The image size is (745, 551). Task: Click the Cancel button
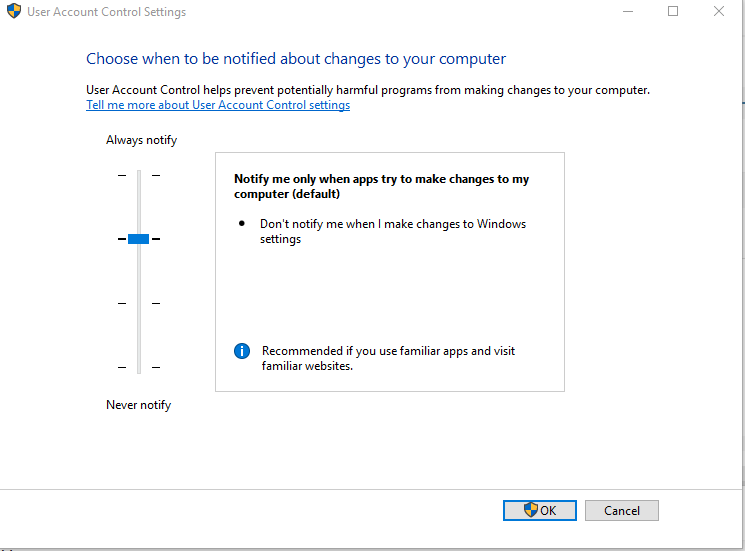[621, 511]
